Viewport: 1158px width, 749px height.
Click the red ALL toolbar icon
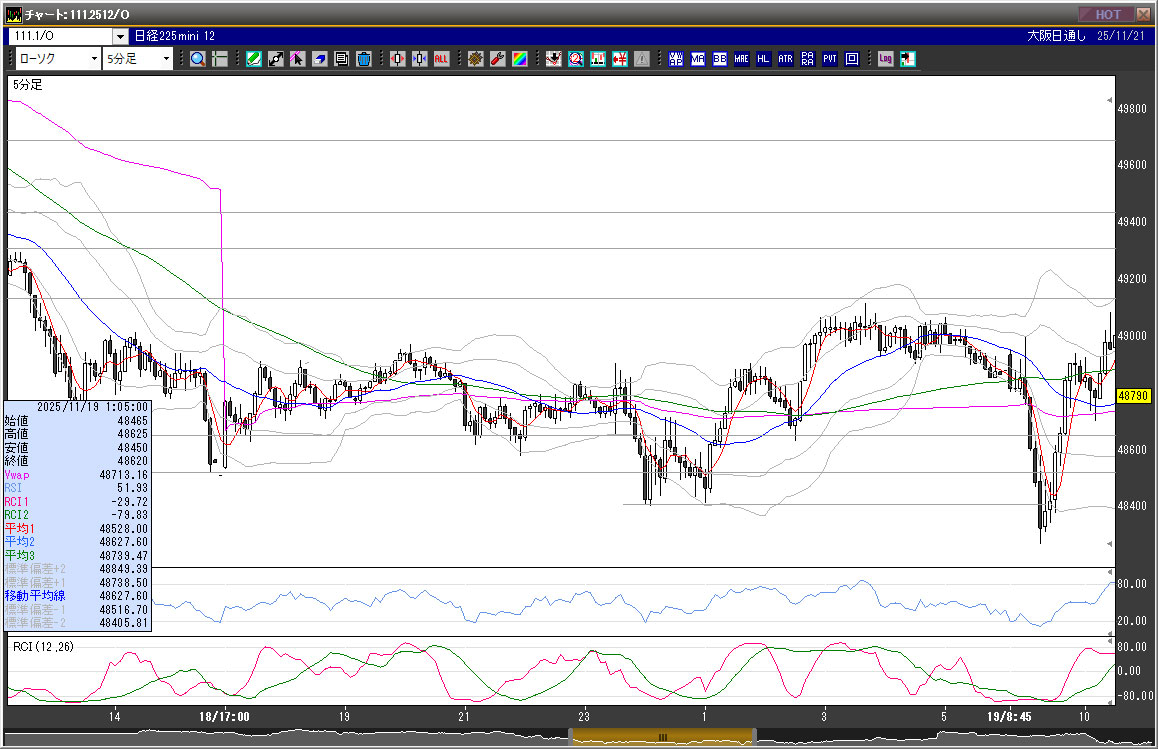coord(441,59)
